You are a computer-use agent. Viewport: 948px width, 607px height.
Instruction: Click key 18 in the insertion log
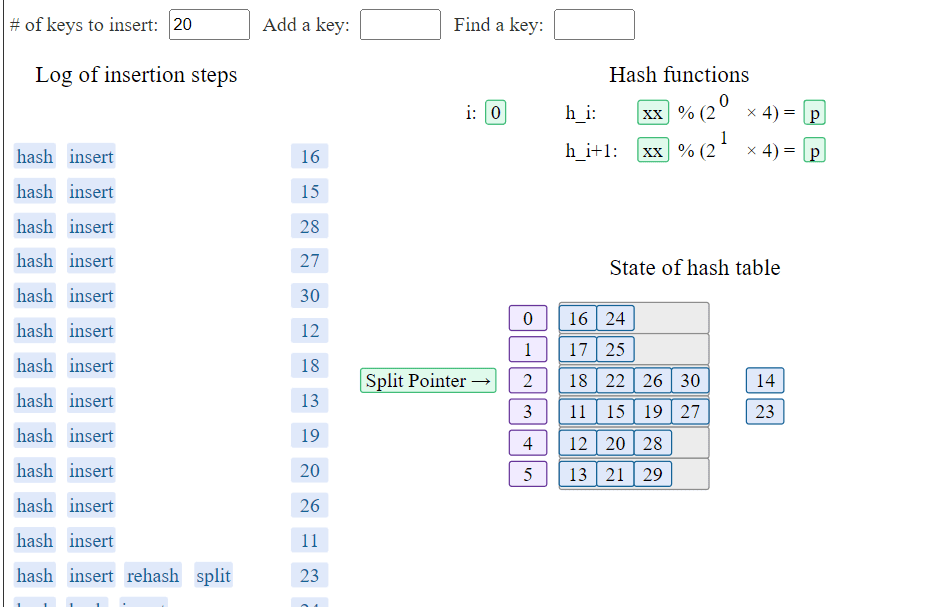coord(310,366)
